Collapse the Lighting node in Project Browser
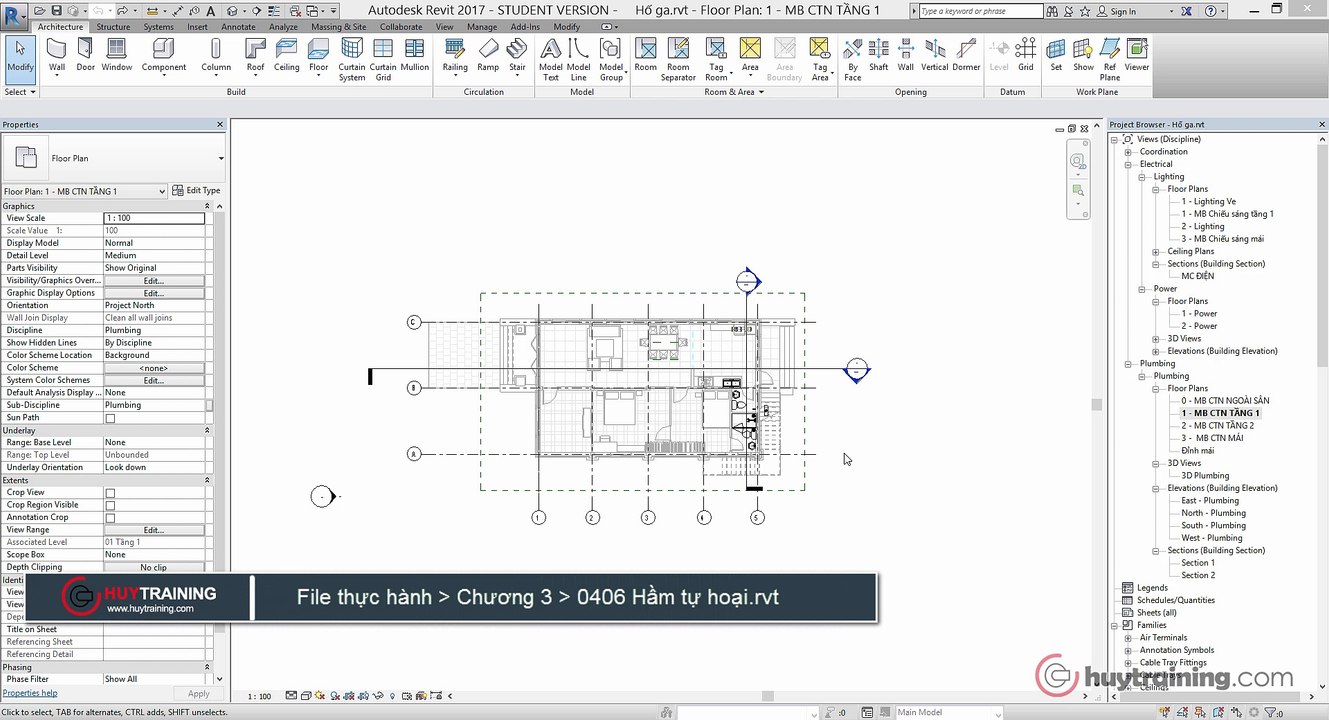This screenshot has height=720, width=1329. click(x=1142, y=177)
